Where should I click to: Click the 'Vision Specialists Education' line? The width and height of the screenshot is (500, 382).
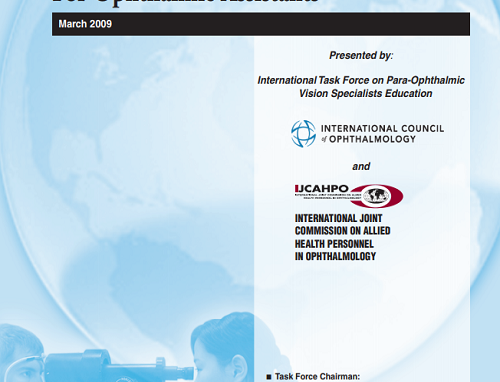click(x=366, y=93)
